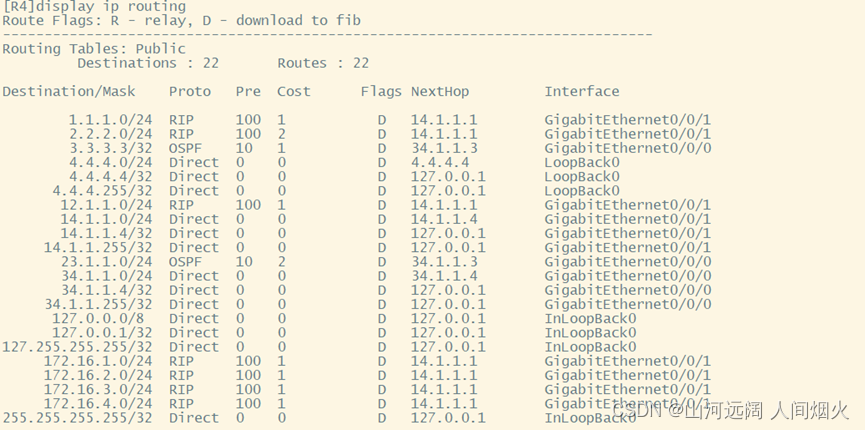Select the Pre column header

click(248, 91)
